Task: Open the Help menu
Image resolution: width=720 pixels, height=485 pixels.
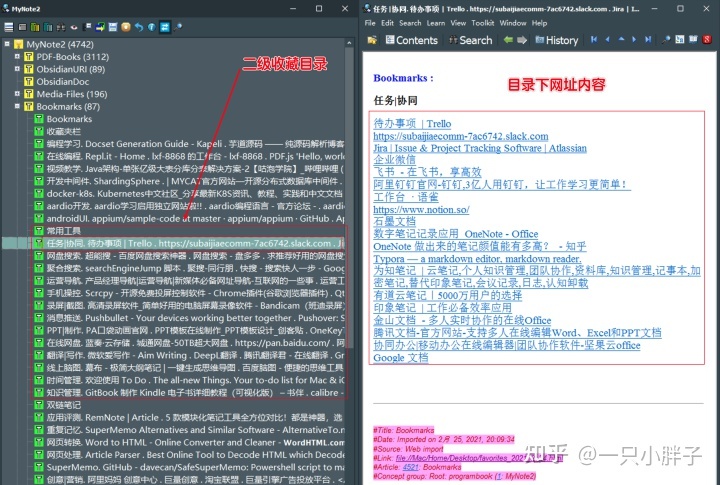Action: point(540,23)
